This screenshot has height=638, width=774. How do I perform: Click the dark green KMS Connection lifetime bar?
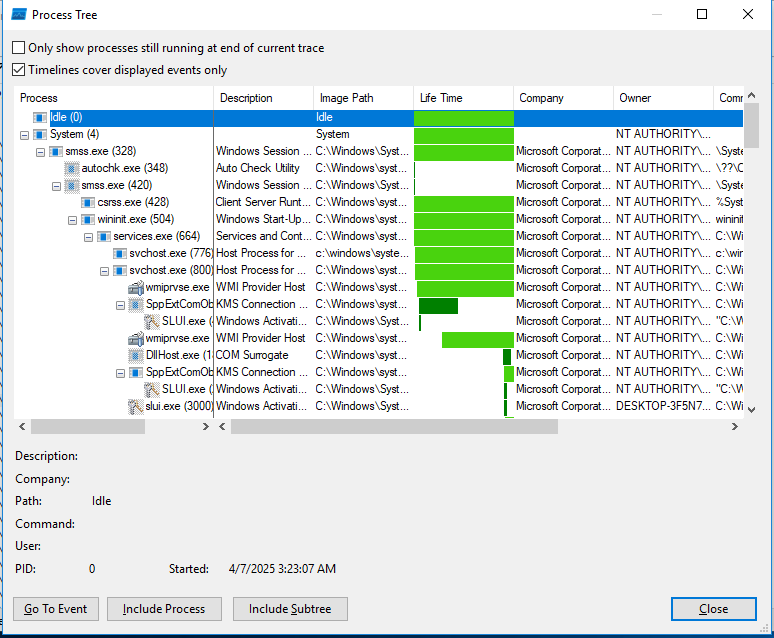click(438, 306)
